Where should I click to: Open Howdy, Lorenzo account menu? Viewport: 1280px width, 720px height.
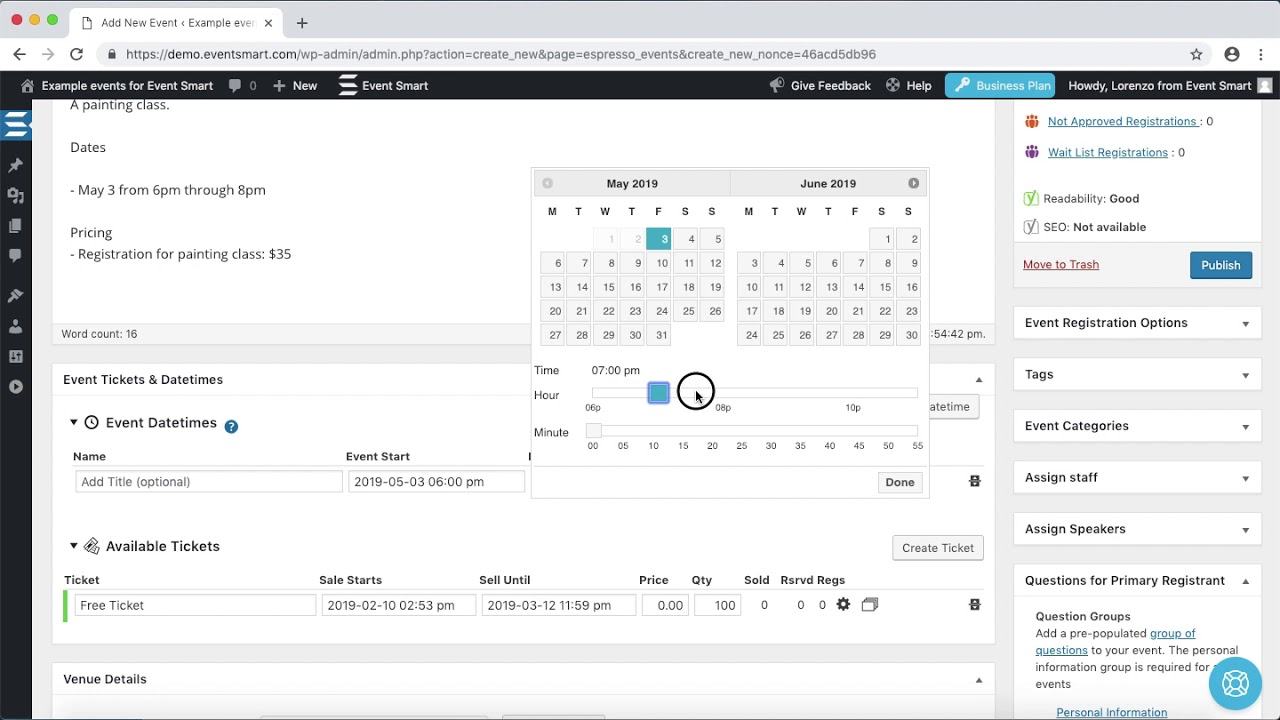pyautogui.click(x=1170, y=86)
